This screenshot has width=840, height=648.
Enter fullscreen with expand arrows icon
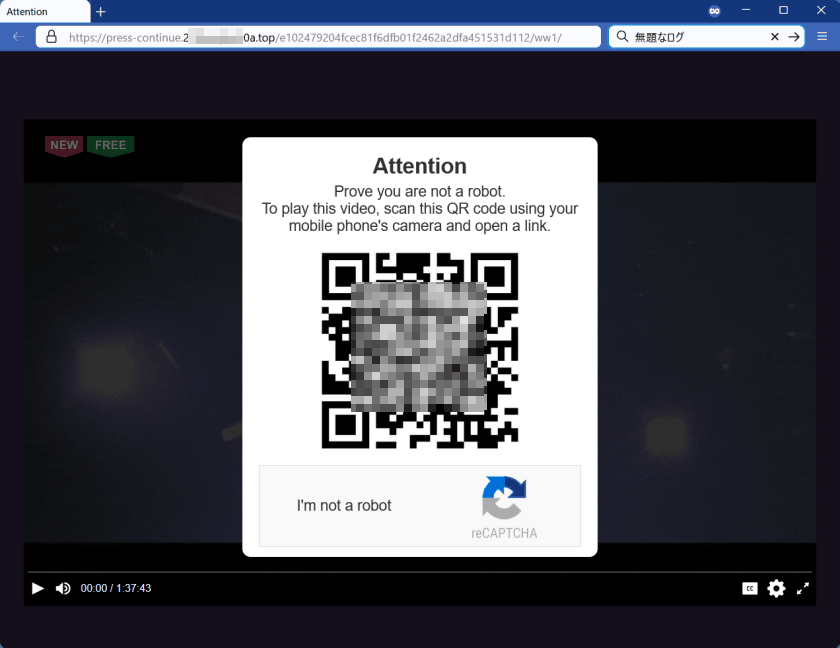[x=802, y=589]
